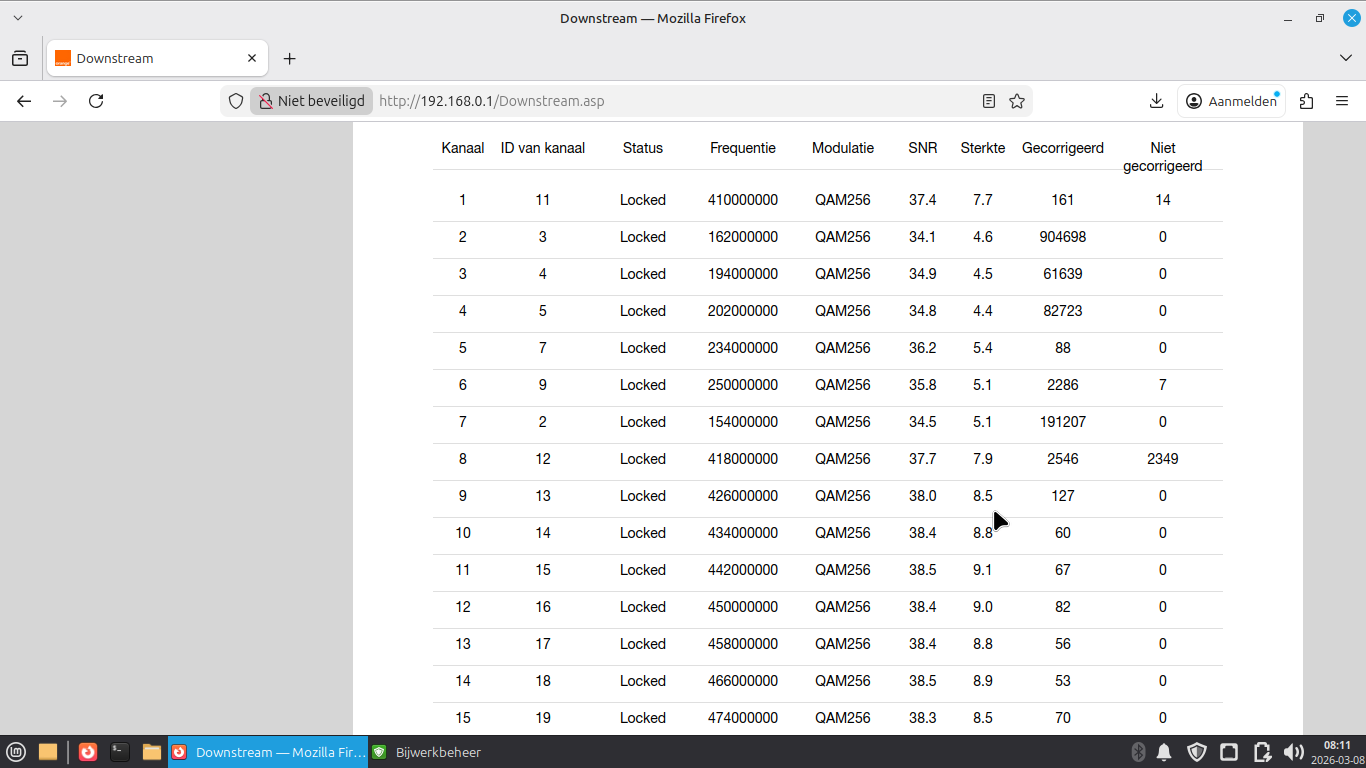Switch to Downstream Firefox taskbar window
1366x768 pixels.
point(268,752)
